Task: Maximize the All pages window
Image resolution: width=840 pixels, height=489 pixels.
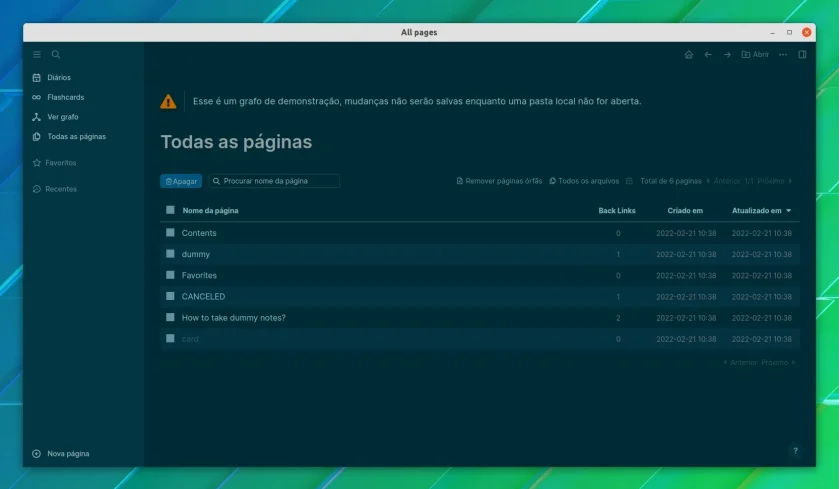Action: pyautogui.click(x=789, y=33)
